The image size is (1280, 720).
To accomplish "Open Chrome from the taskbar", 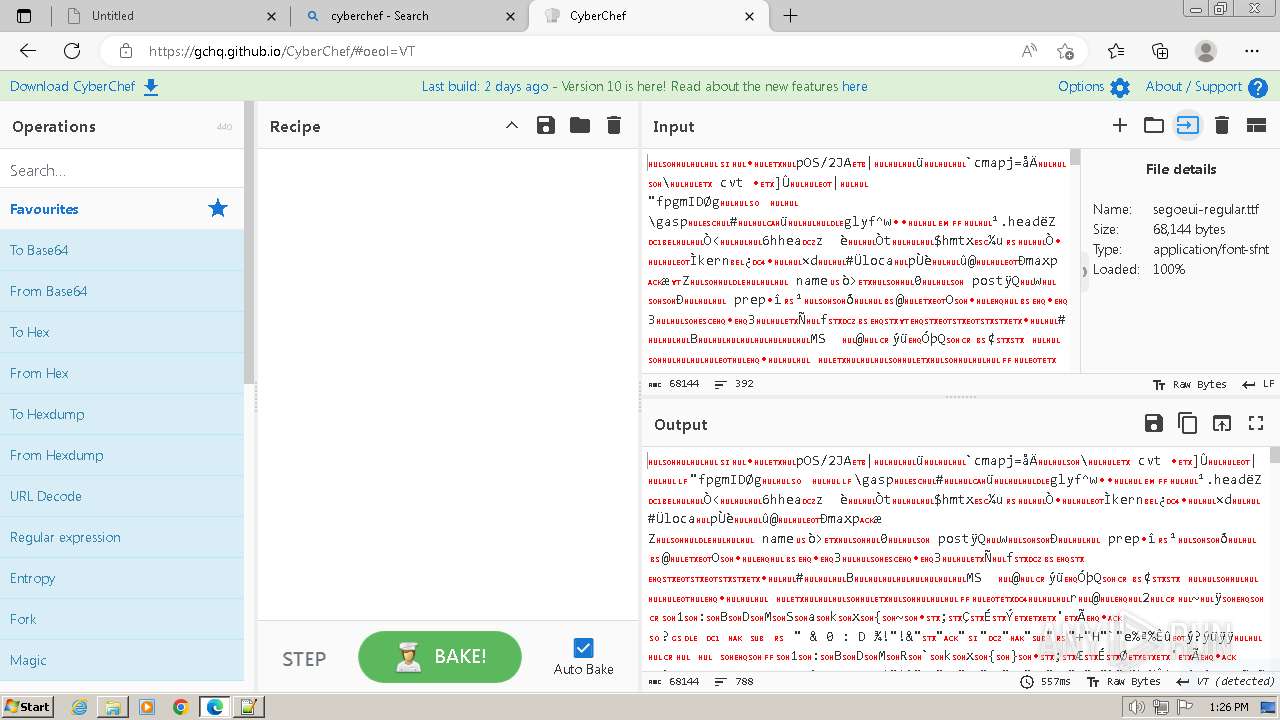I will click(x=180, y=707).
